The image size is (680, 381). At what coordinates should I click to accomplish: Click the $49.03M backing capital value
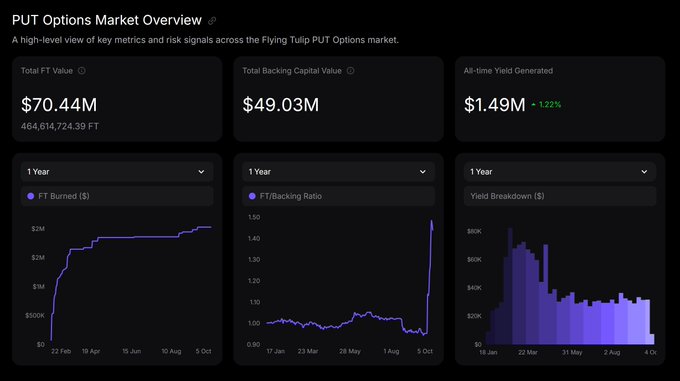click(x=281, y=105)
